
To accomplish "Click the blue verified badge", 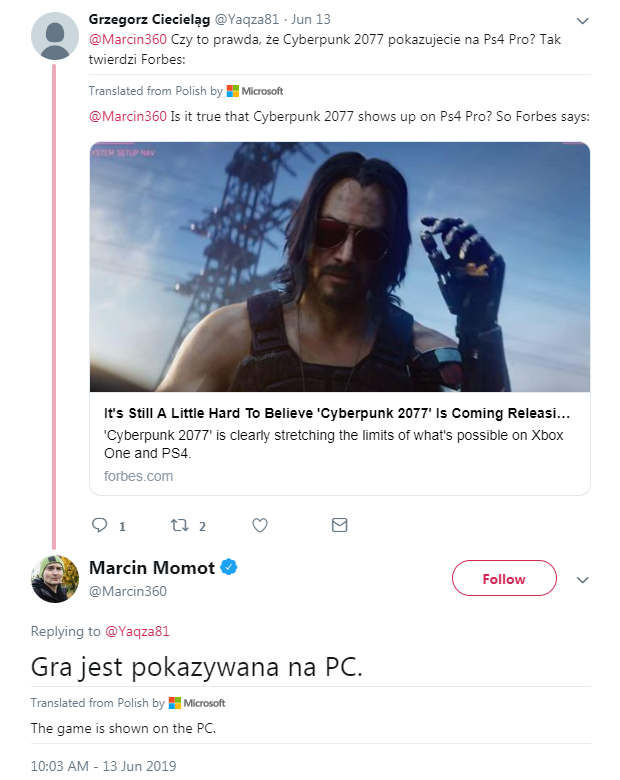I will (229, 568).
